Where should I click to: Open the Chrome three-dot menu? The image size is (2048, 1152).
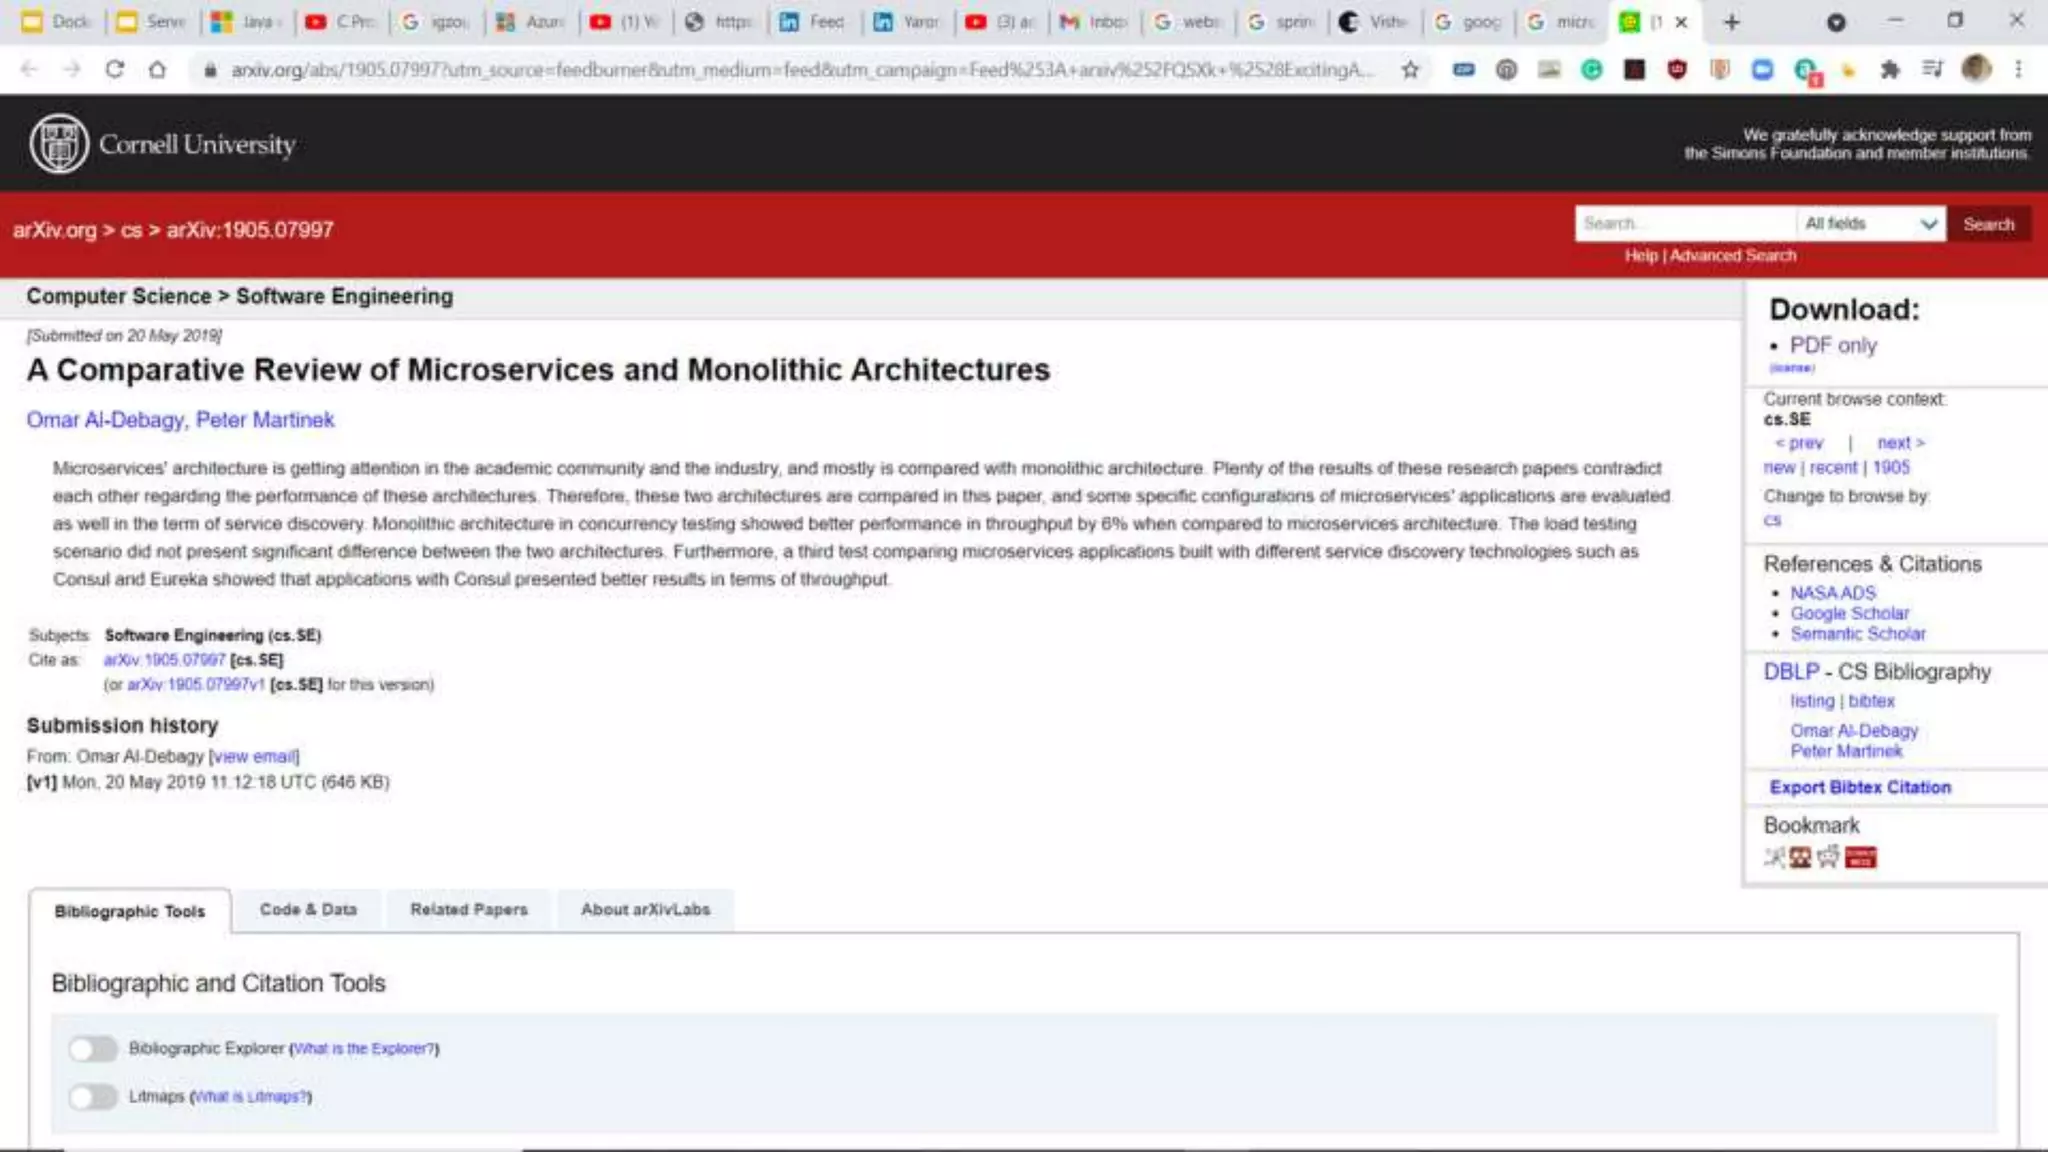[x=2018, y=70]
